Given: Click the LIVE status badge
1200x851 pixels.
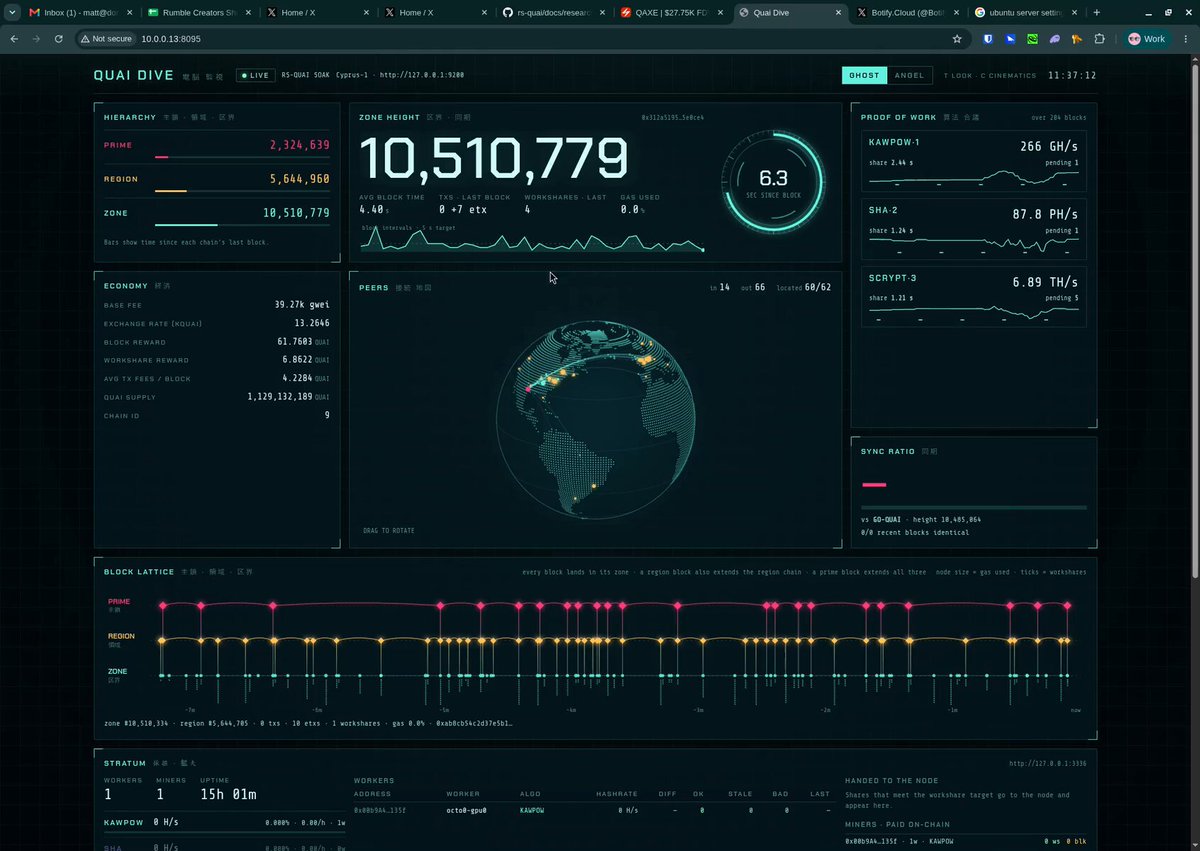Looking at the screenshot, I should point(256,75).
